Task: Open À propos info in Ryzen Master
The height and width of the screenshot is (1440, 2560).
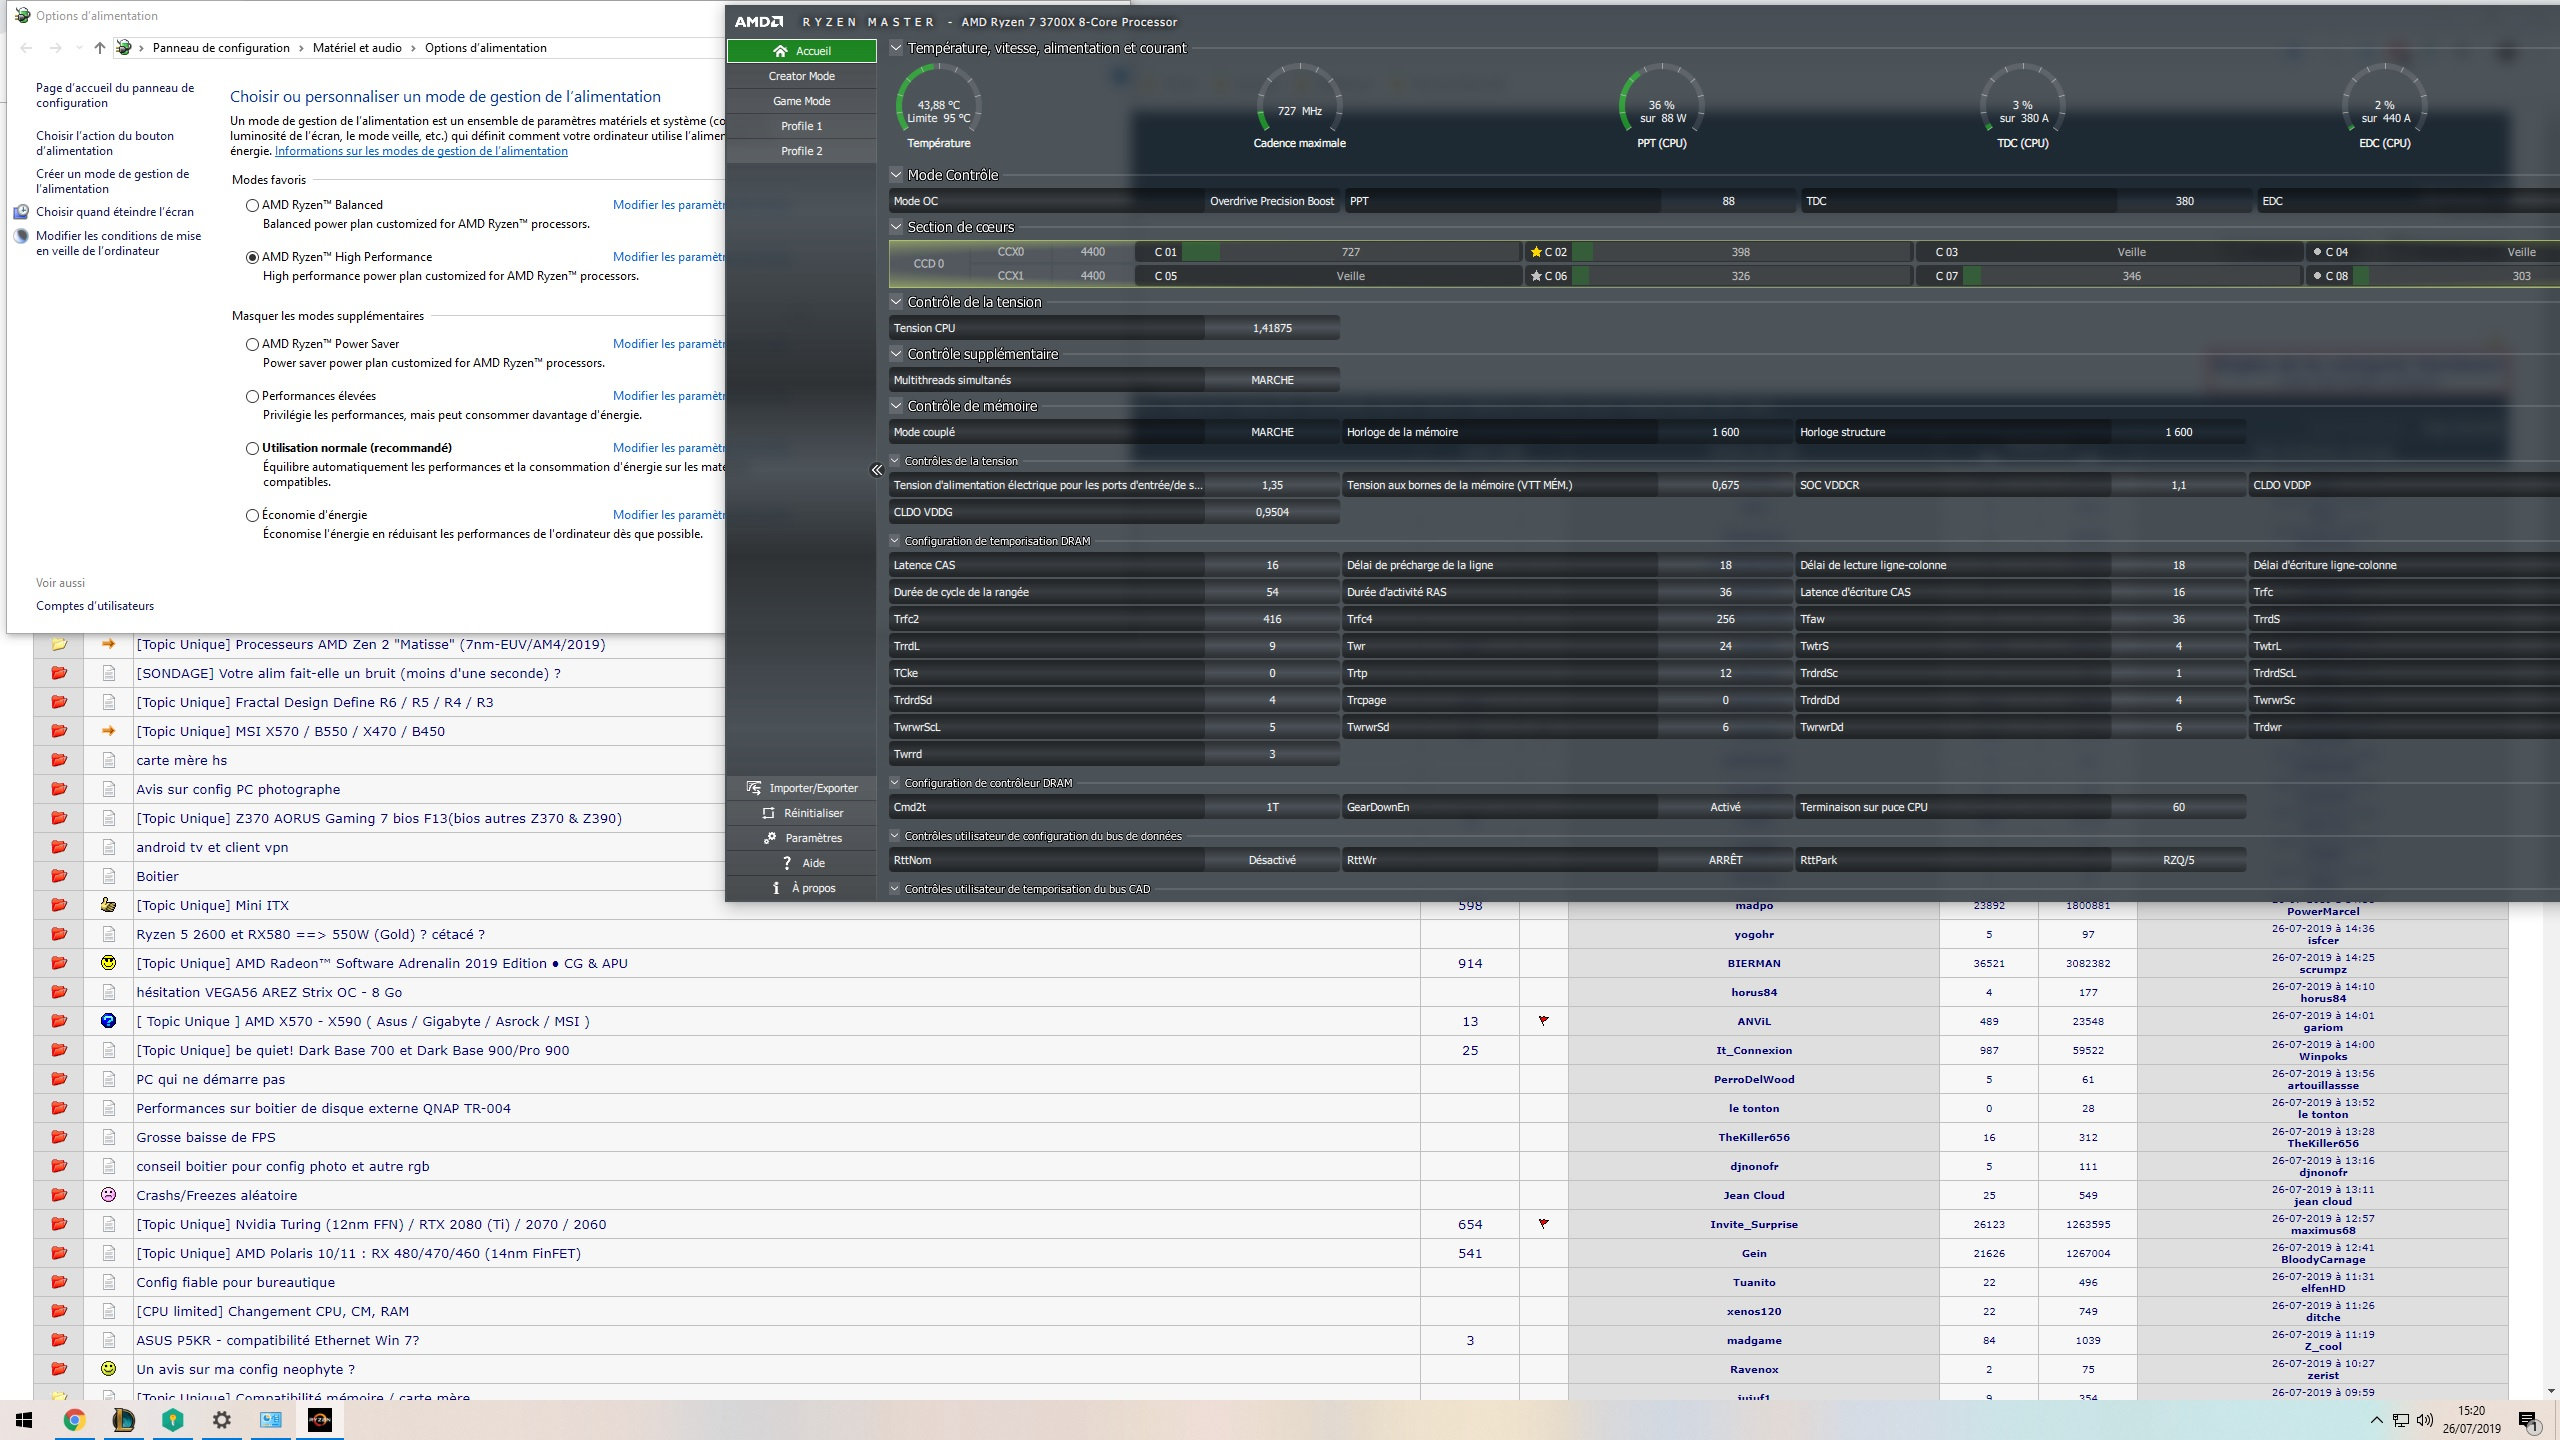Action: [776, 888]
